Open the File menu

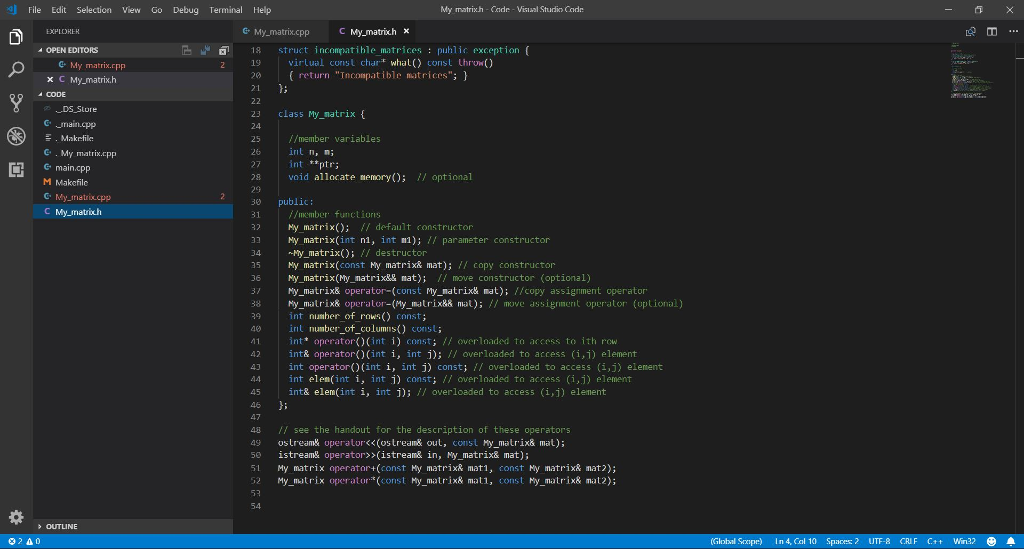pyautogui.click(x=35, y=10)
